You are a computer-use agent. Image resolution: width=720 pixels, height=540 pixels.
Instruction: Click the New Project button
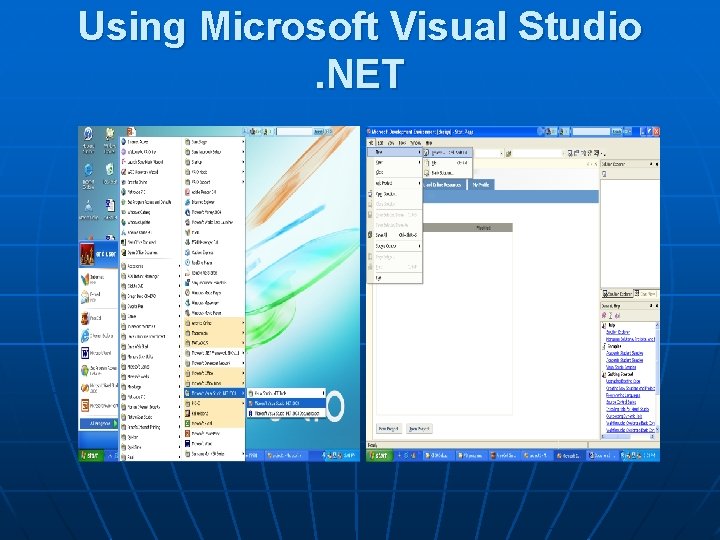[x=389, y=429]
